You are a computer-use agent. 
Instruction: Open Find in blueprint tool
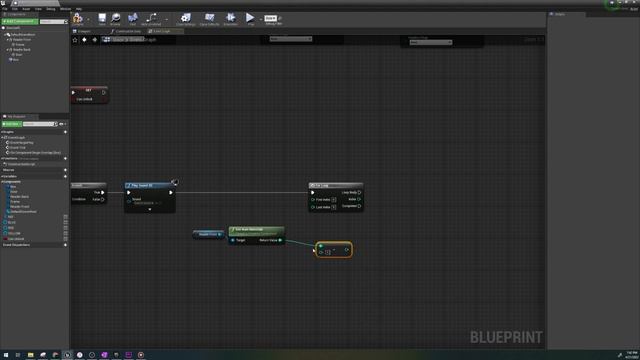tap(133, 19)
